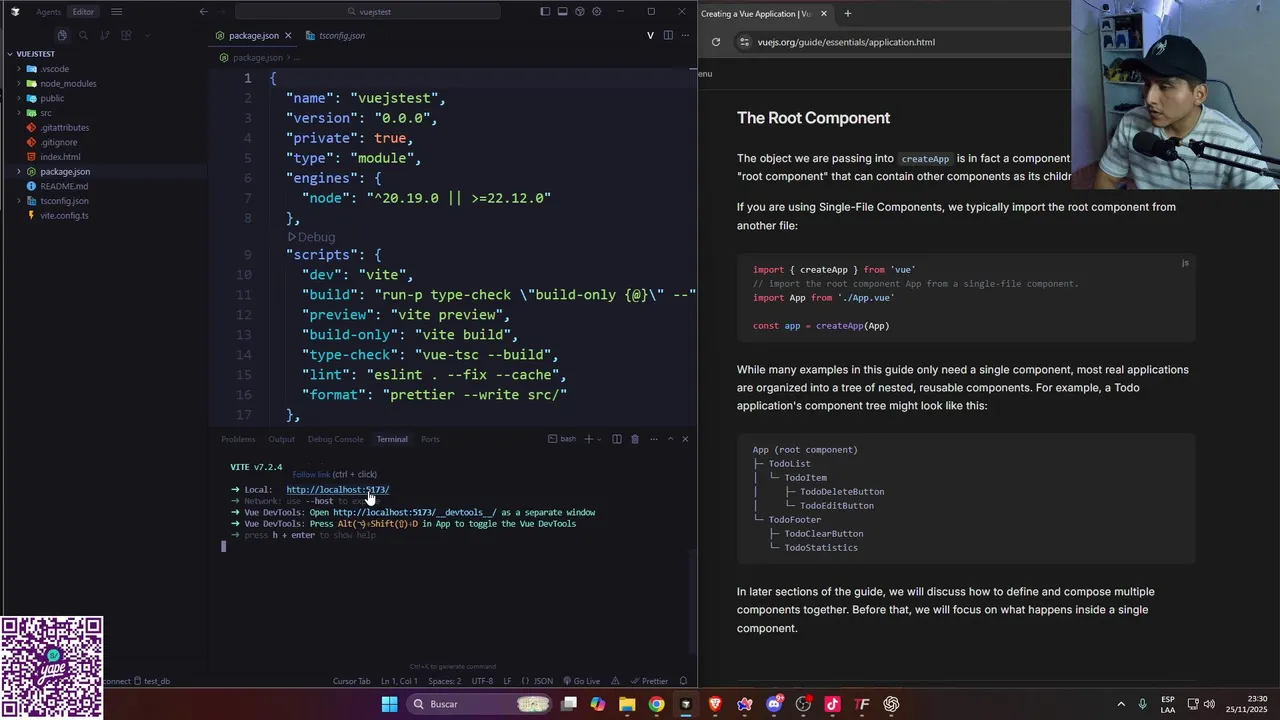This screenshot has width=1280, height=720.
Task: Click the taskbar Buscar search box
Action: [x=480, y=704]
